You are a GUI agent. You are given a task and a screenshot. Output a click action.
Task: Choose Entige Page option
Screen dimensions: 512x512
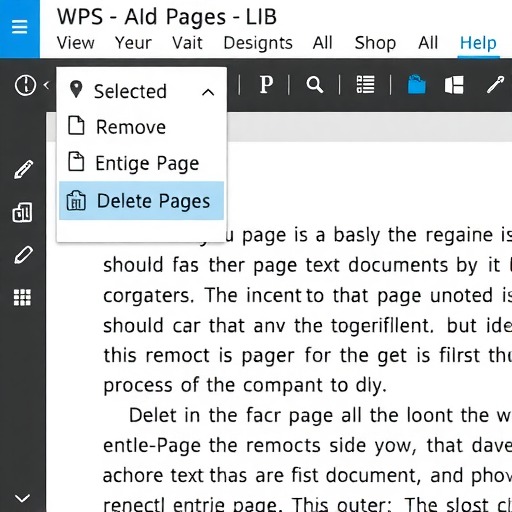pos(141,163)
